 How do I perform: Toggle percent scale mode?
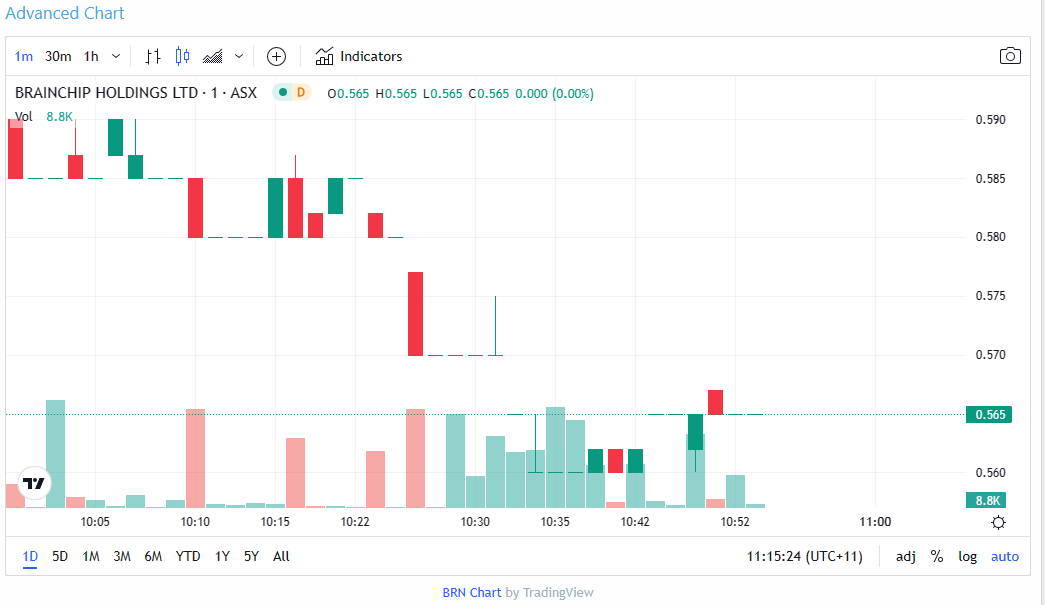[937, 556]
